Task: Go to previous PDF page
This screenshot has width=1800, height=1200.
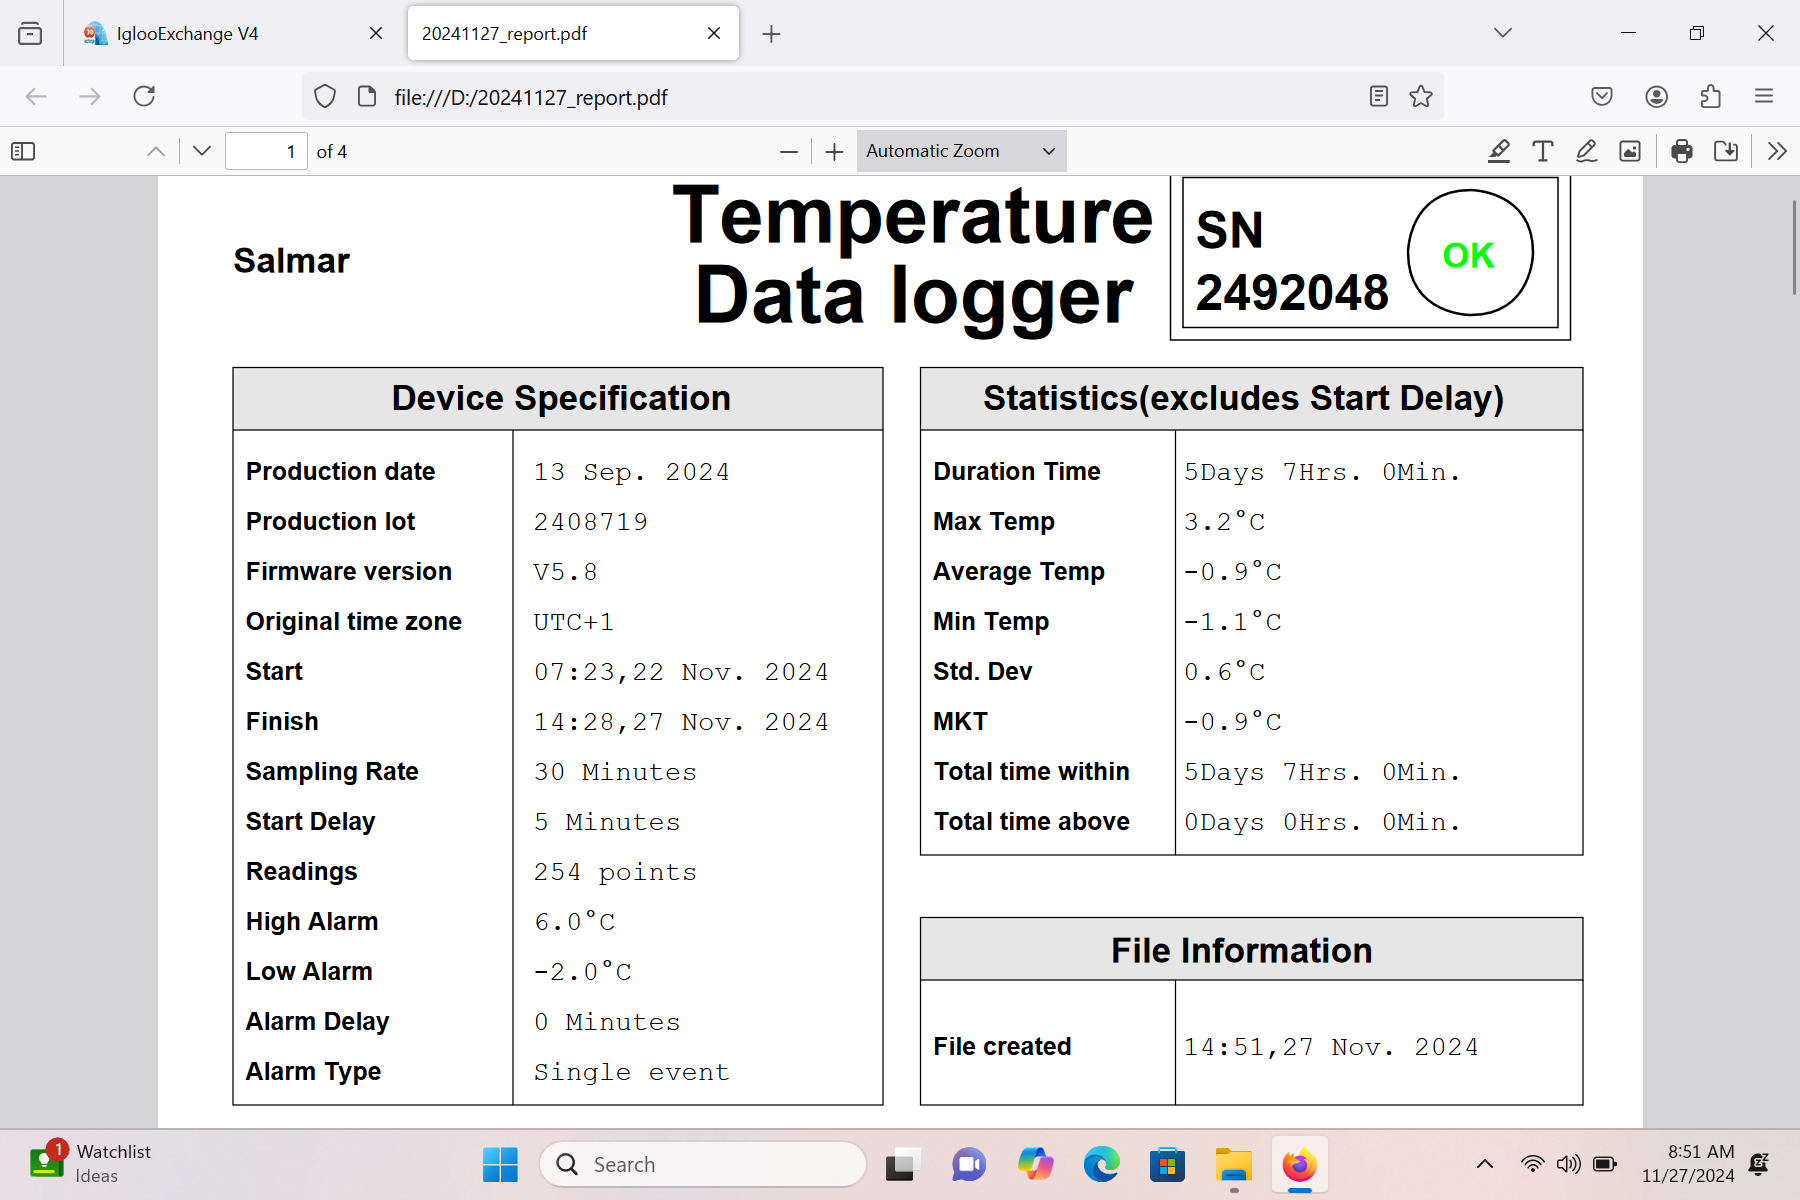Action: click(156, 151)
